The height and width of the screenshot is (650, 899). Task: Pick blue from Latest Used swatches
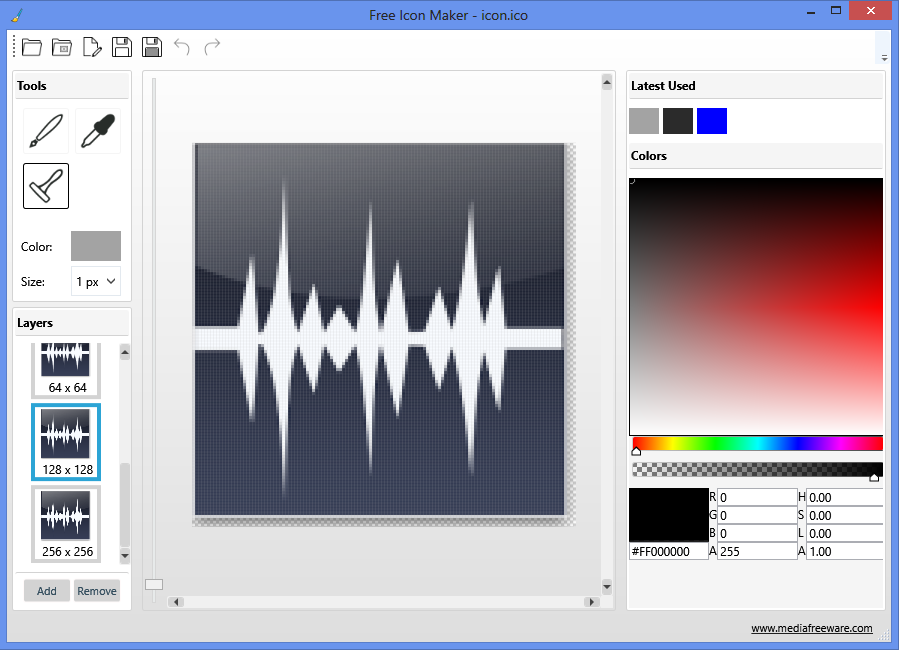712,120
